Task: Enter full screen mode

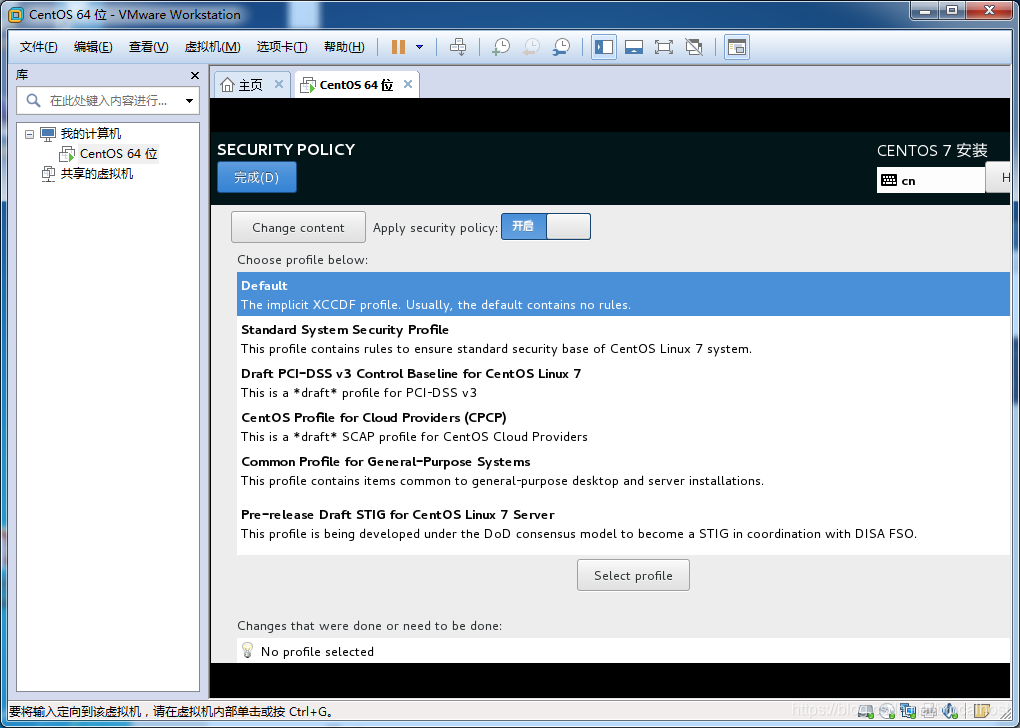Action: point(664,47)
